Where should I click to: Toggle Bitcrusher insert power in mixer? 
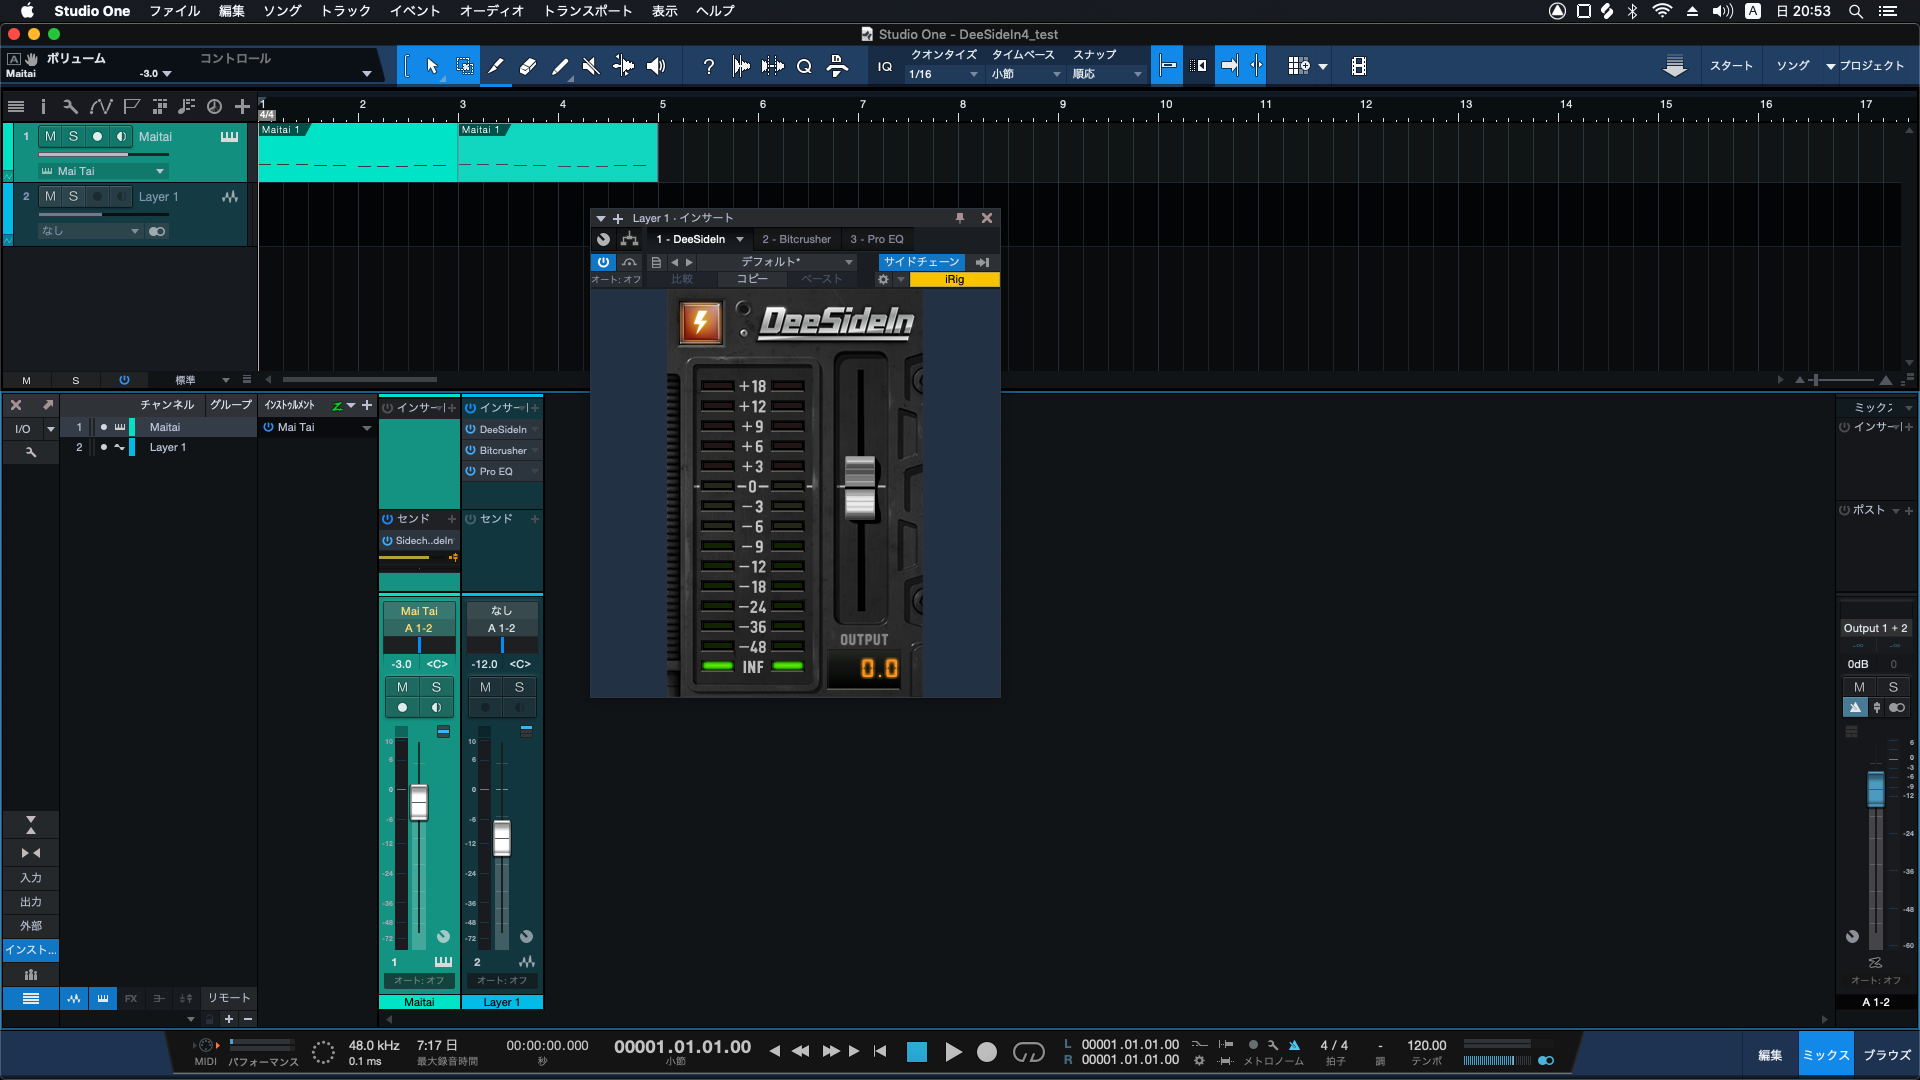point(470,450)
